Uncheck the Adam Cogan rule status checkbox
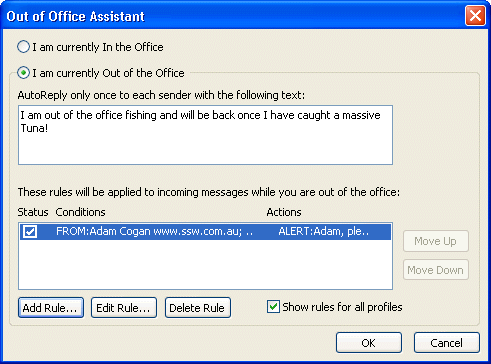This screenshot has width=491, height=364. click(30, 231)
